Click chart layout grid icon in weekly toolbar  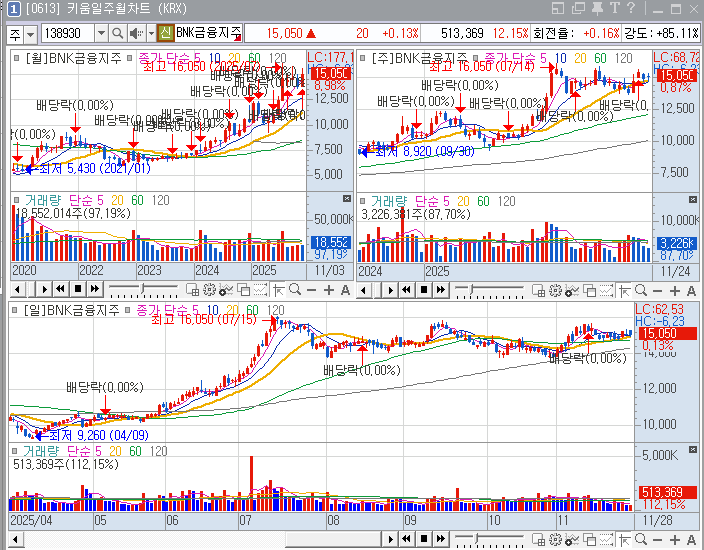539,291
